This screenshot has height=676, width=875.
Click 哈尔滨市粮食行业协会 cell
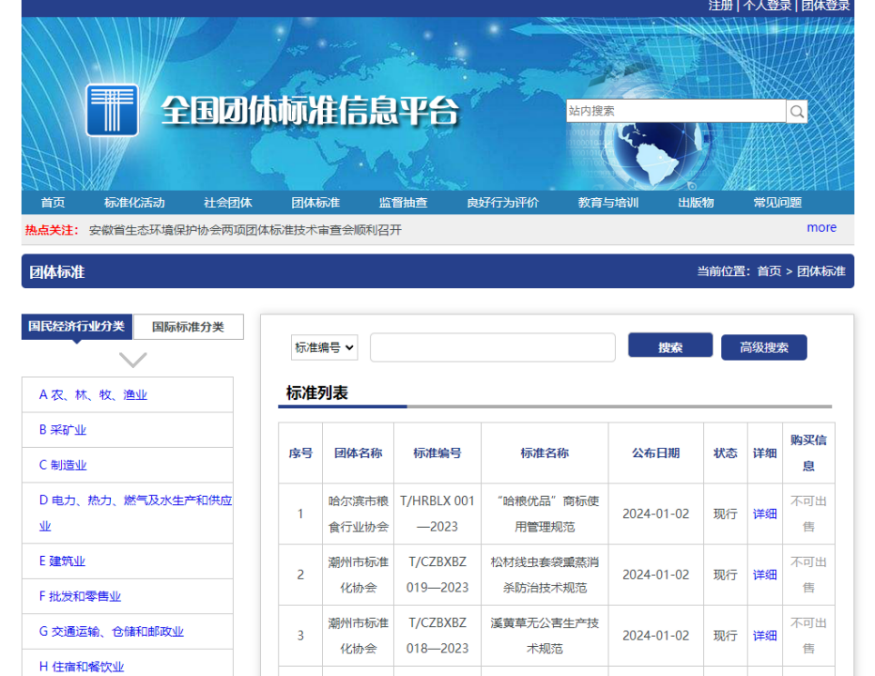(358, 514)
